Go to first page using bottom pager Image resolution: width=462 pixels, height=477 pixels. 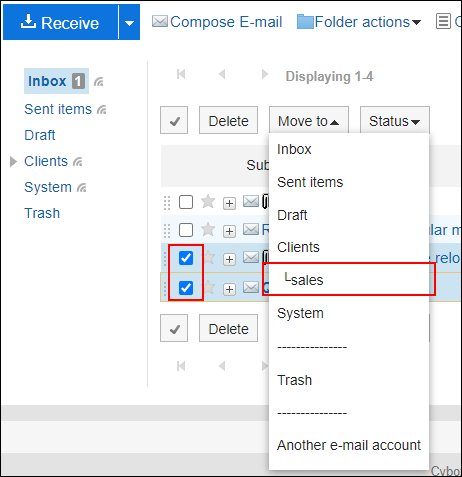point(181,366)
